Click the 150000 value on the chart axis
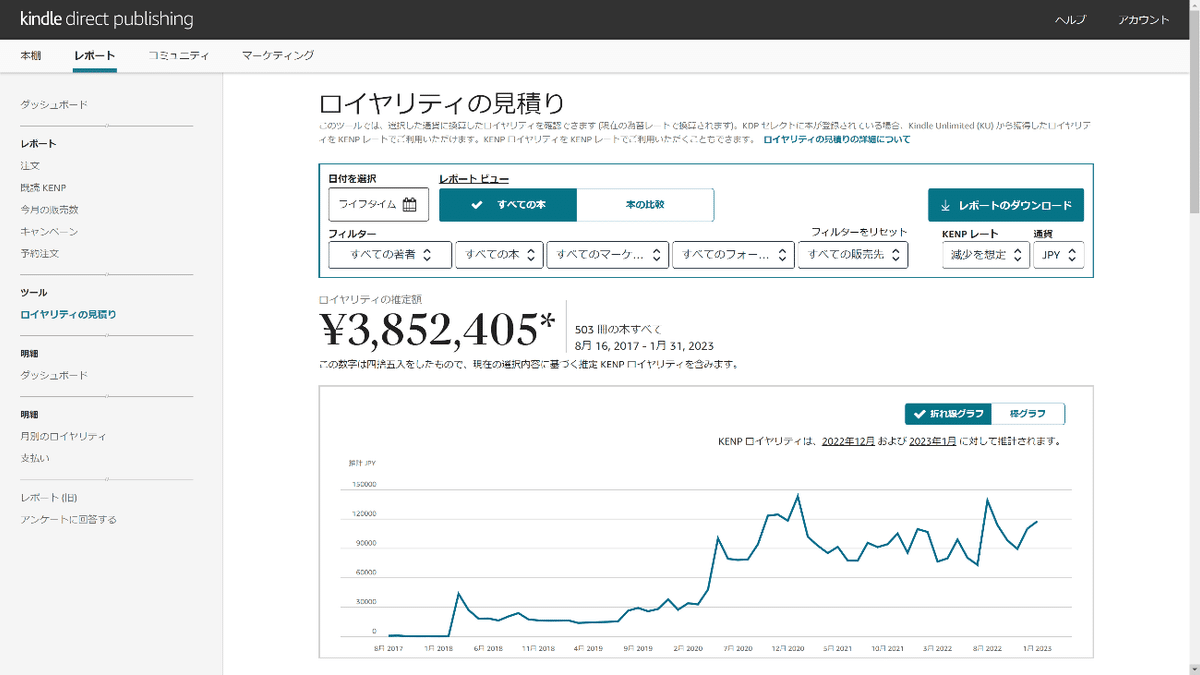 coord(364,485)
